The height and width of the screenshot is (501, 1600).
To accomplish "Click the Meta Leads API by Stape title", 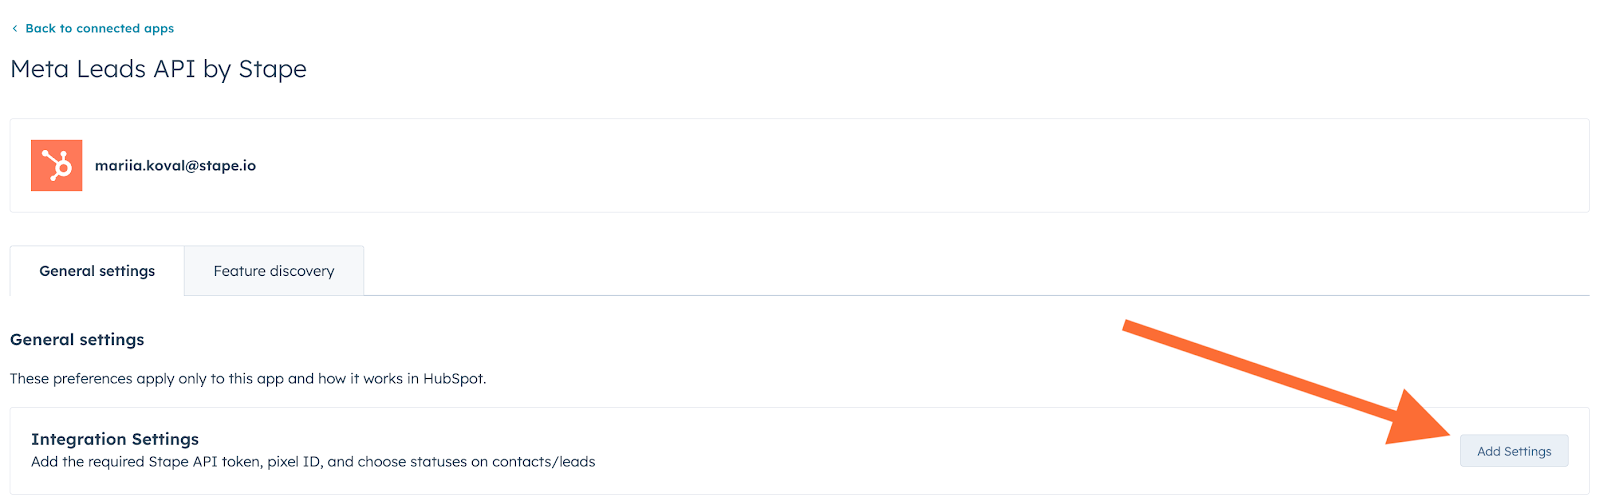I will pyautogui.click(x=158, y=69).
